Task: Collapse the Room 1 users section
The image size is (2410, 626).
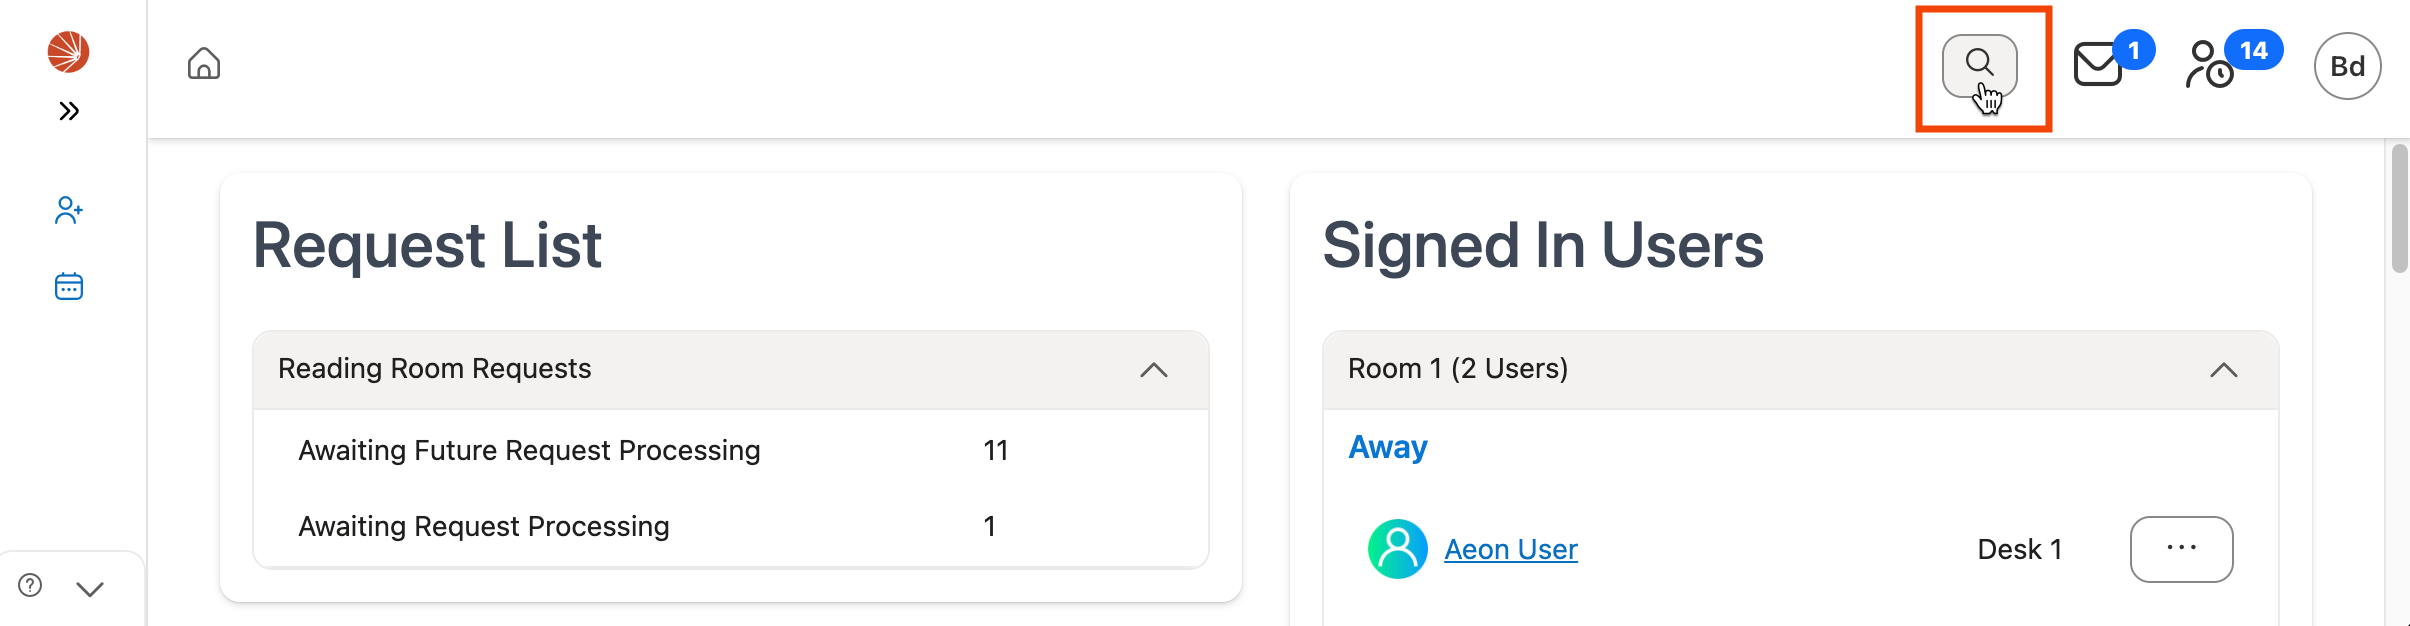Action: [2223, 370]
